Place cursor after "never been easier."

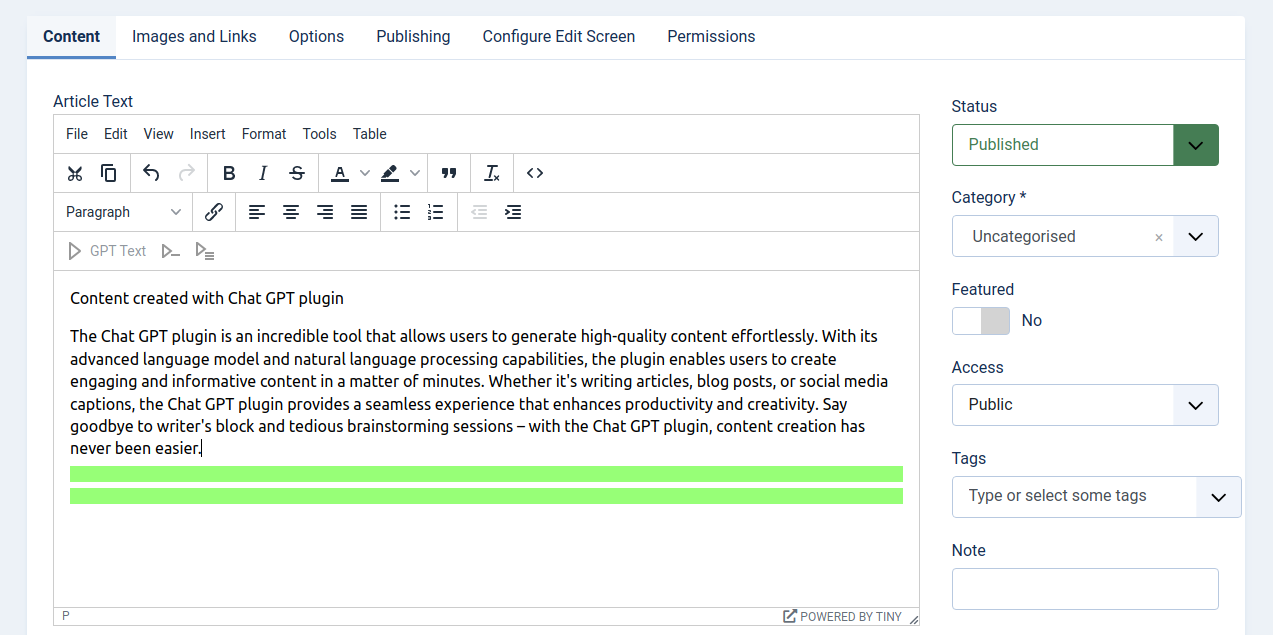pyautogui.click(x=203, y=449)
